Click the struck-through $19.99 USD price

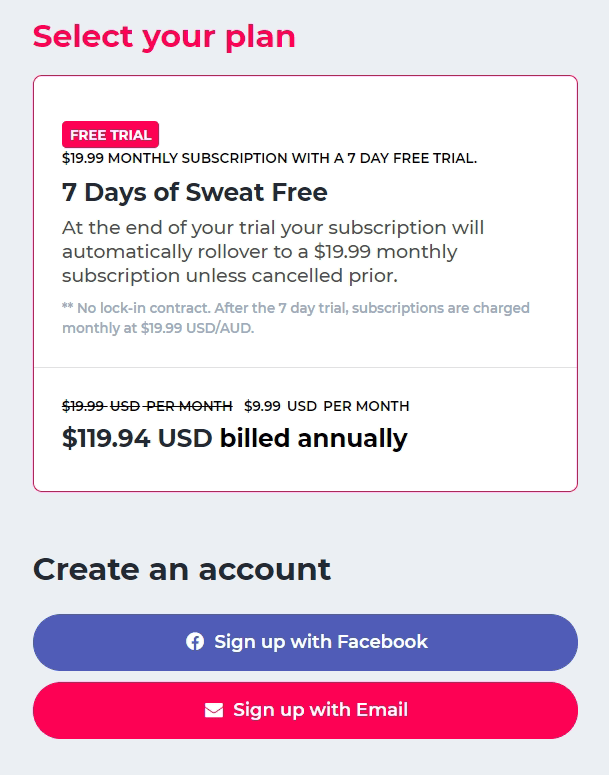coord(147,406)
